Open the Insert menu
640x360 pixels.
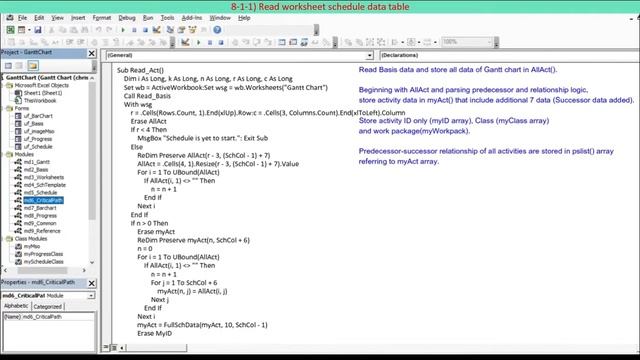[x=78, y=18]
